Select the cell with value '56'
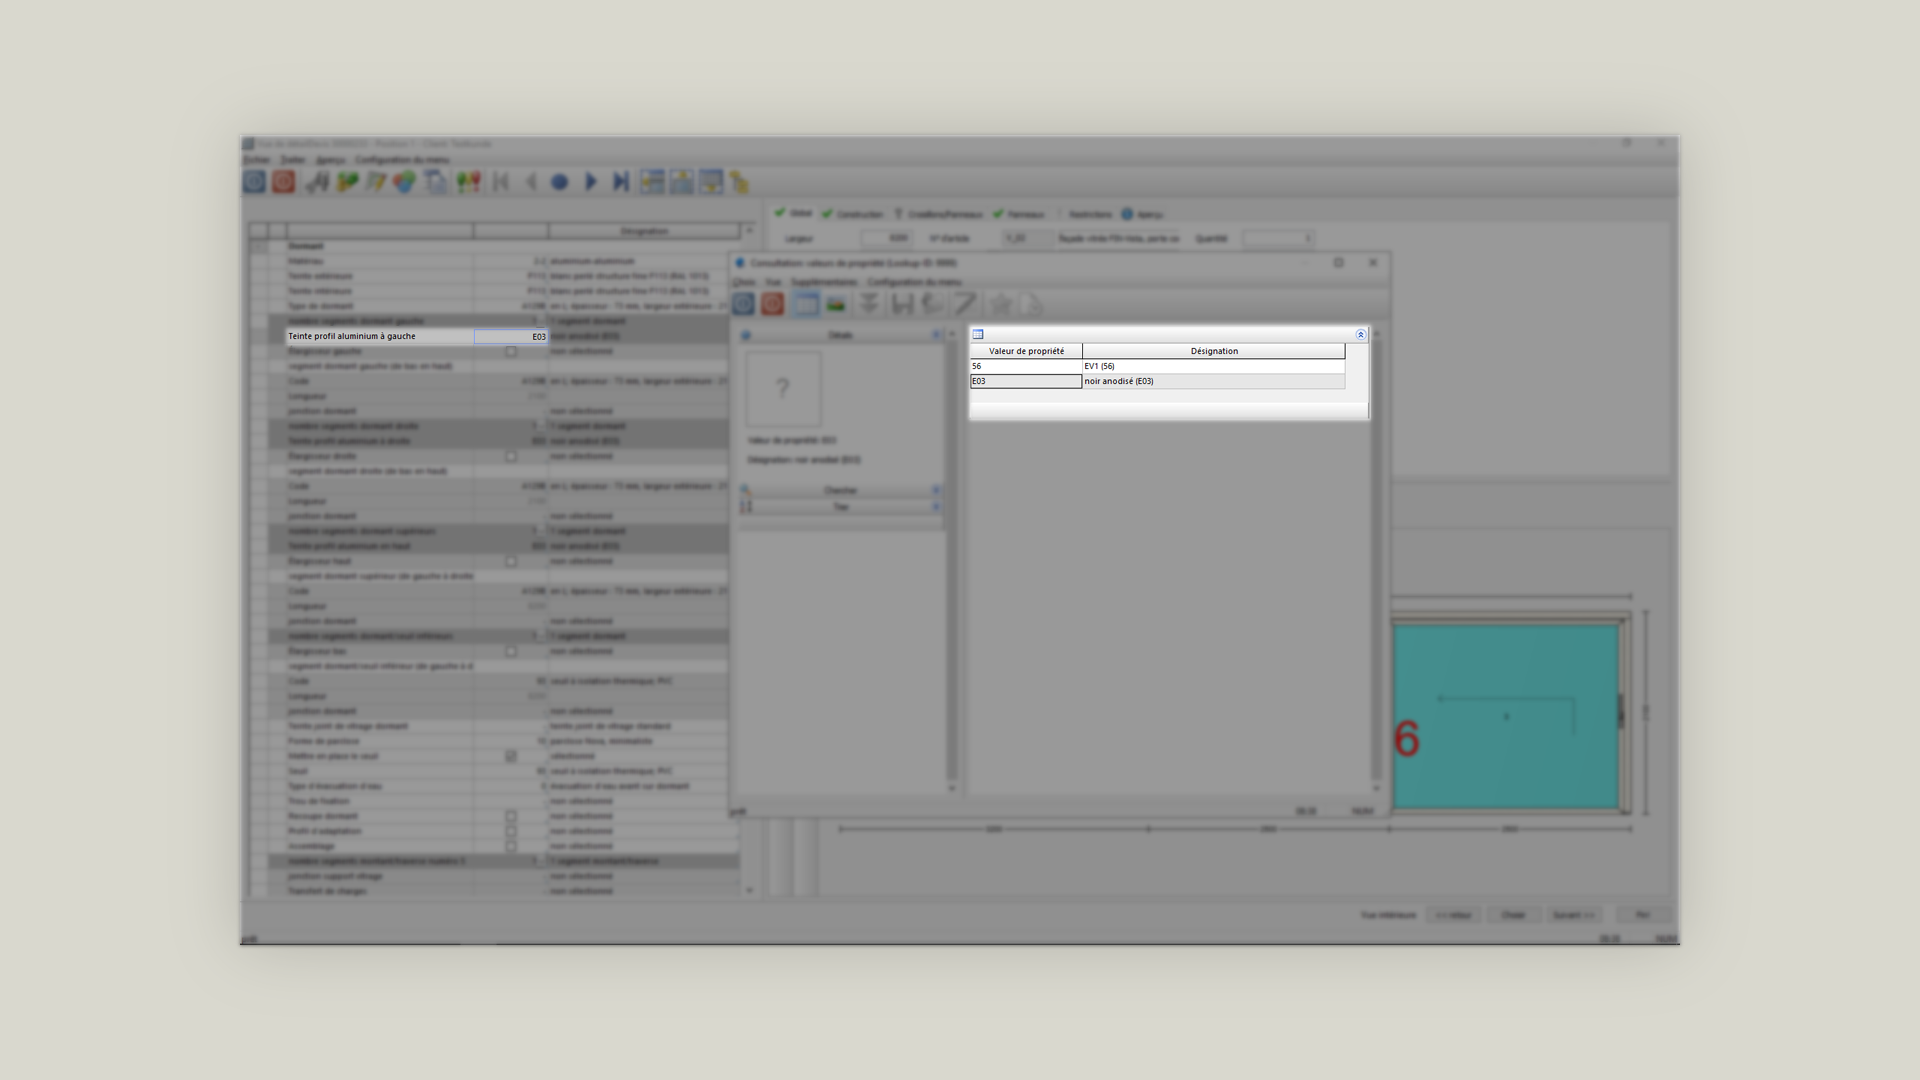1920x1080 pixels. click(x=1026, y=366)
